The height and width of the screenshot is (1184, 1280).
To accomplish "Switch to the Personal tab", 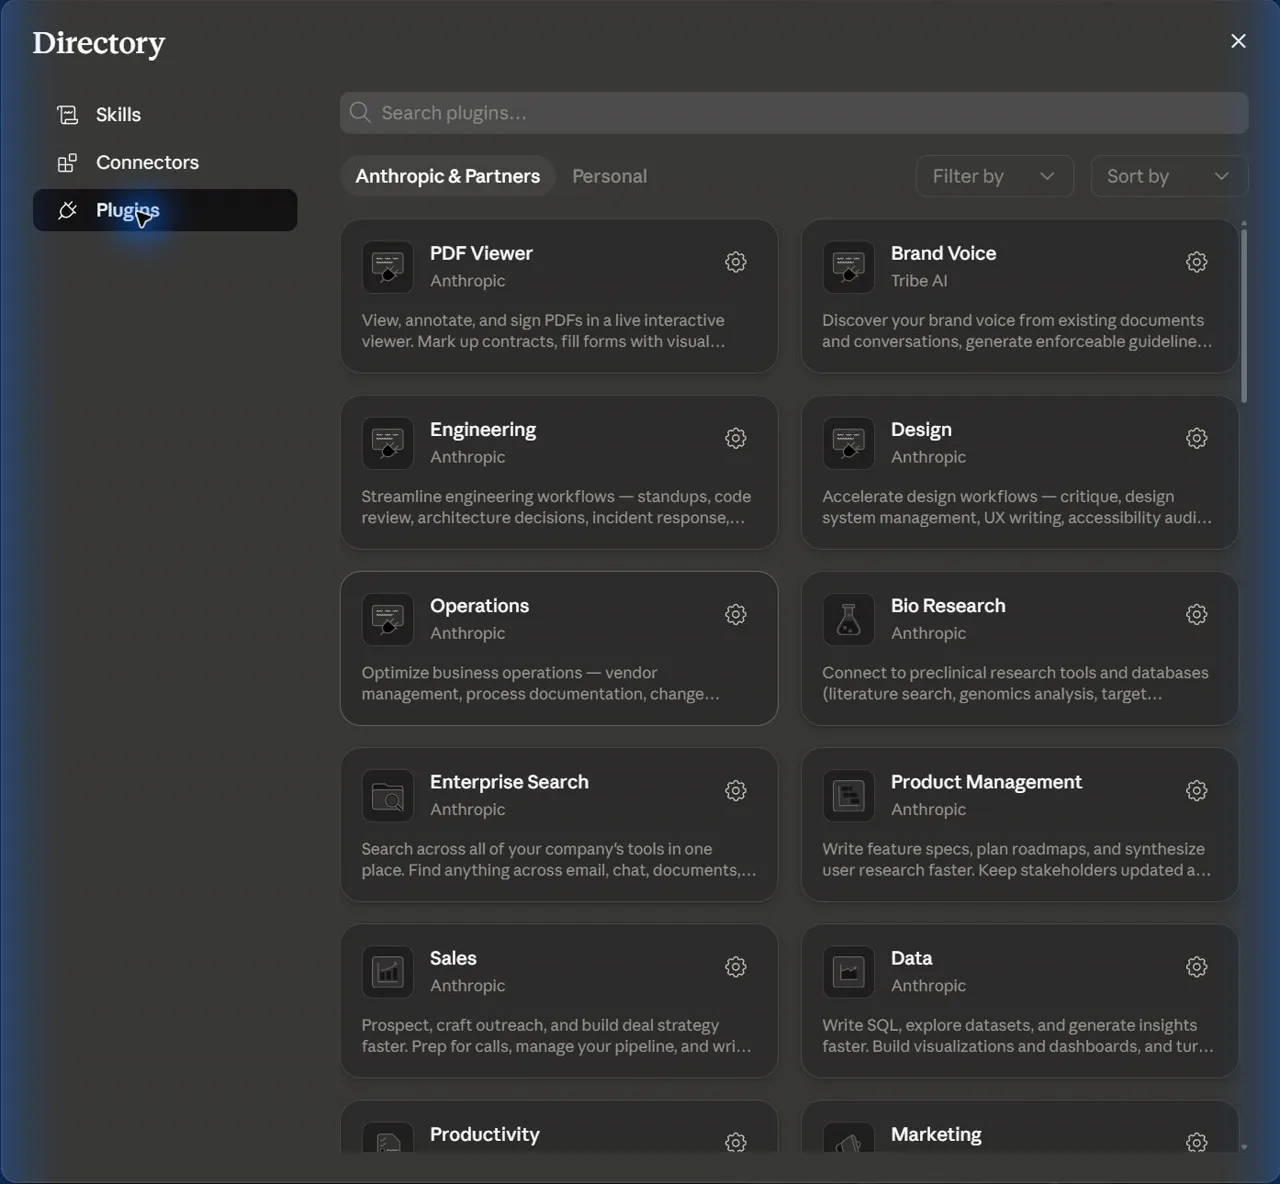I will tap(609, 176).
